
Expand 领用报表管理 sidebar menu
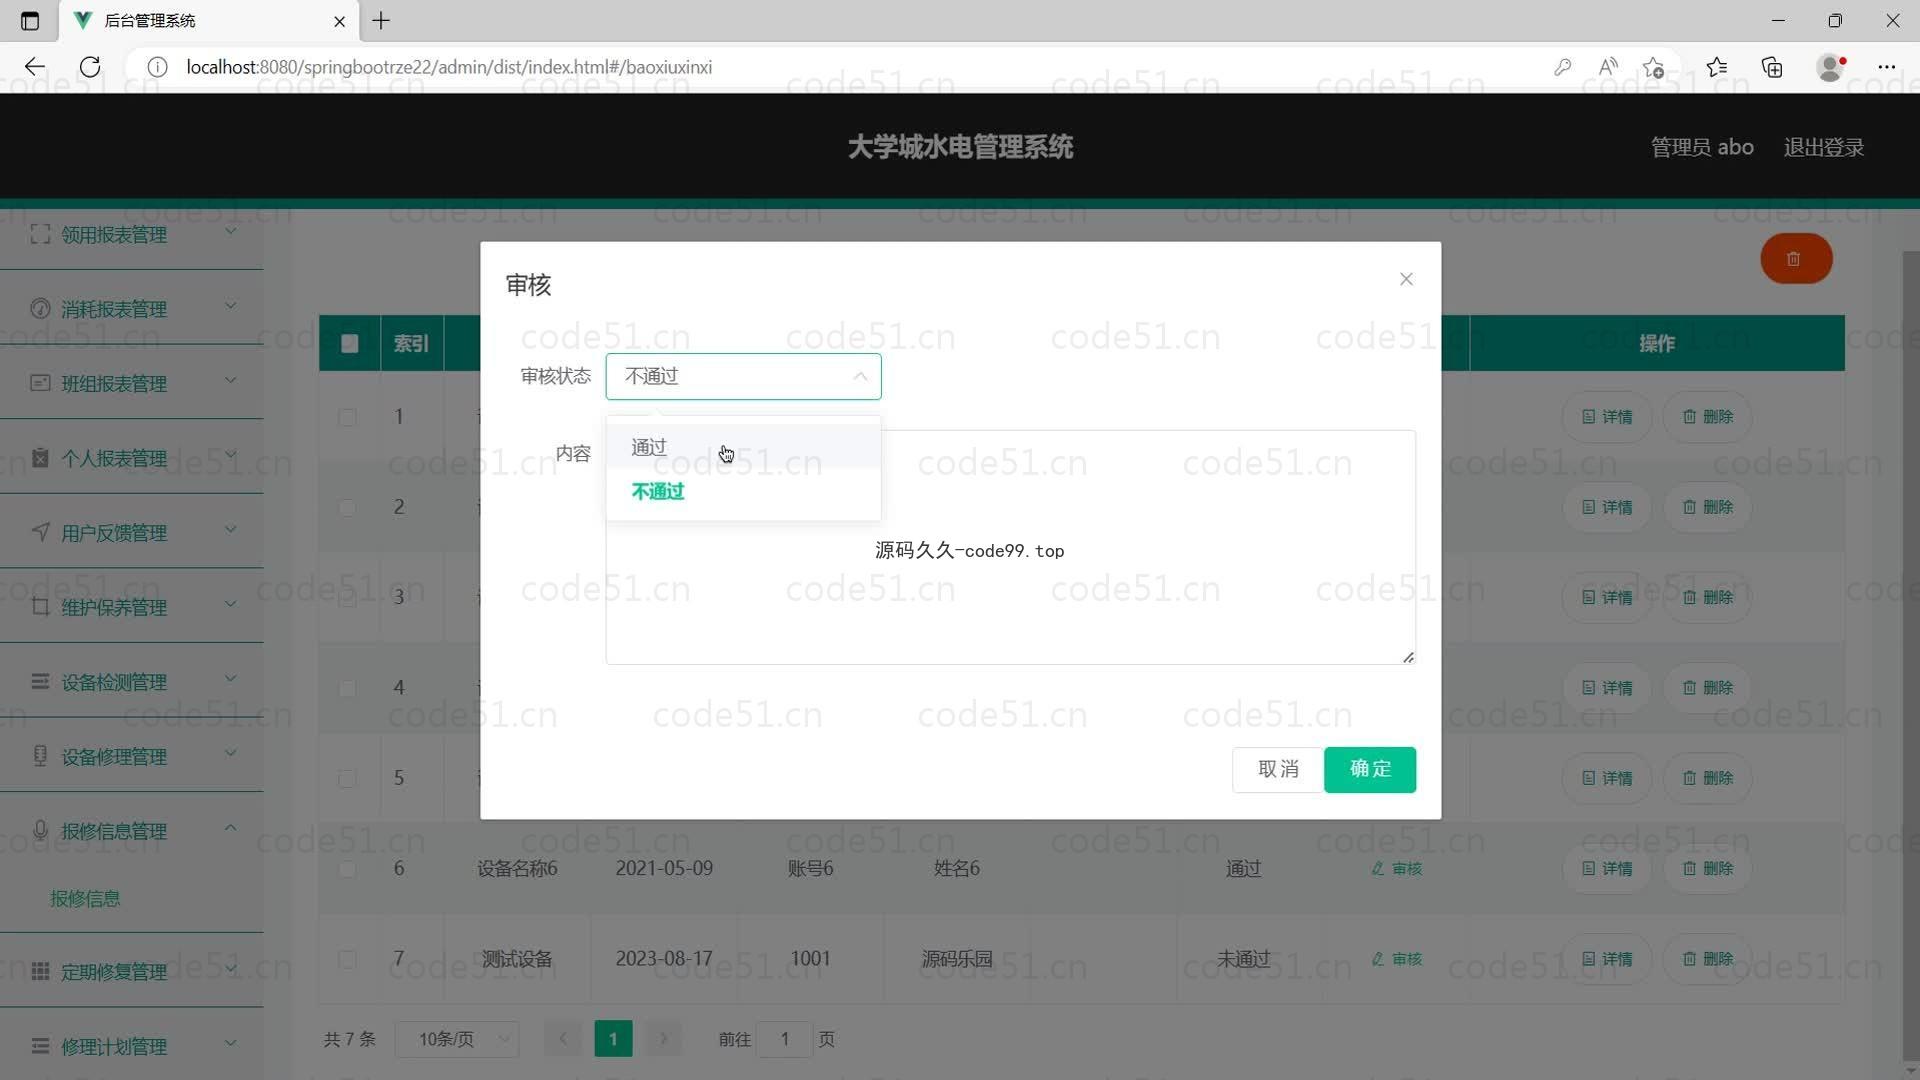pyautogui.click(x=132, y=234)
